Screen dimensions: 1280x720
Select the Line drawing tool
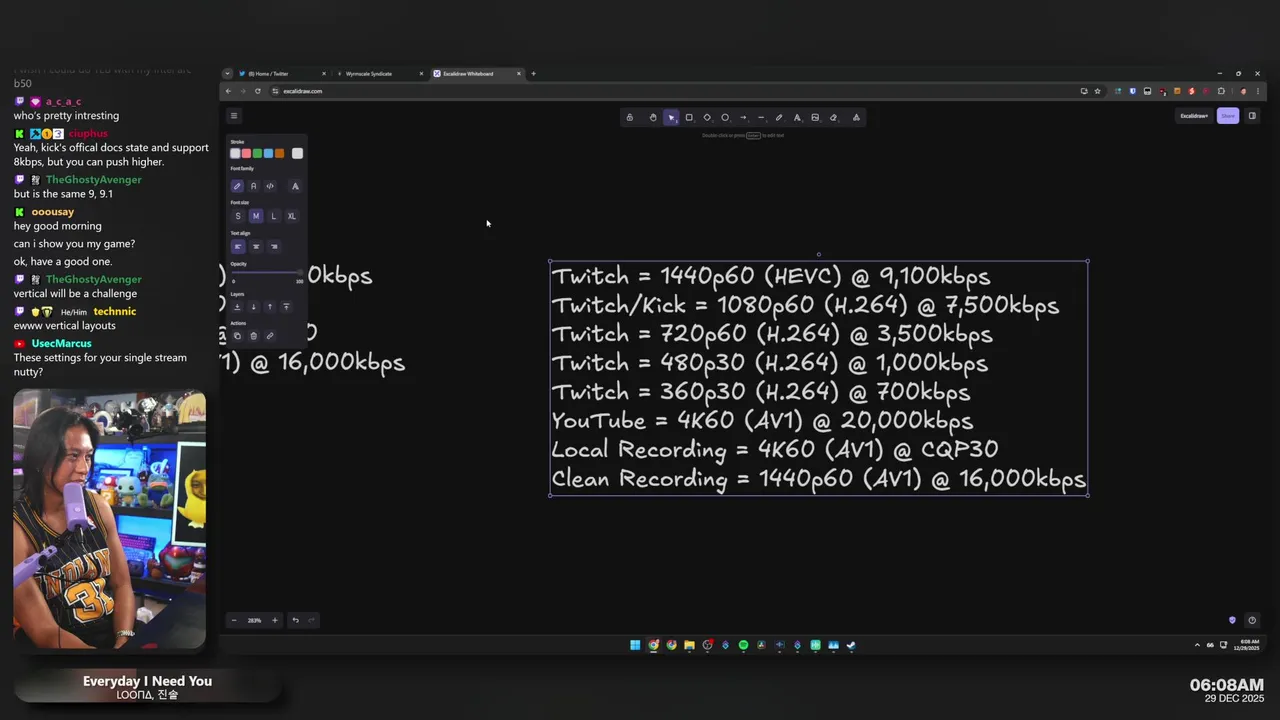pyautogui.click(x=761, y=117)
